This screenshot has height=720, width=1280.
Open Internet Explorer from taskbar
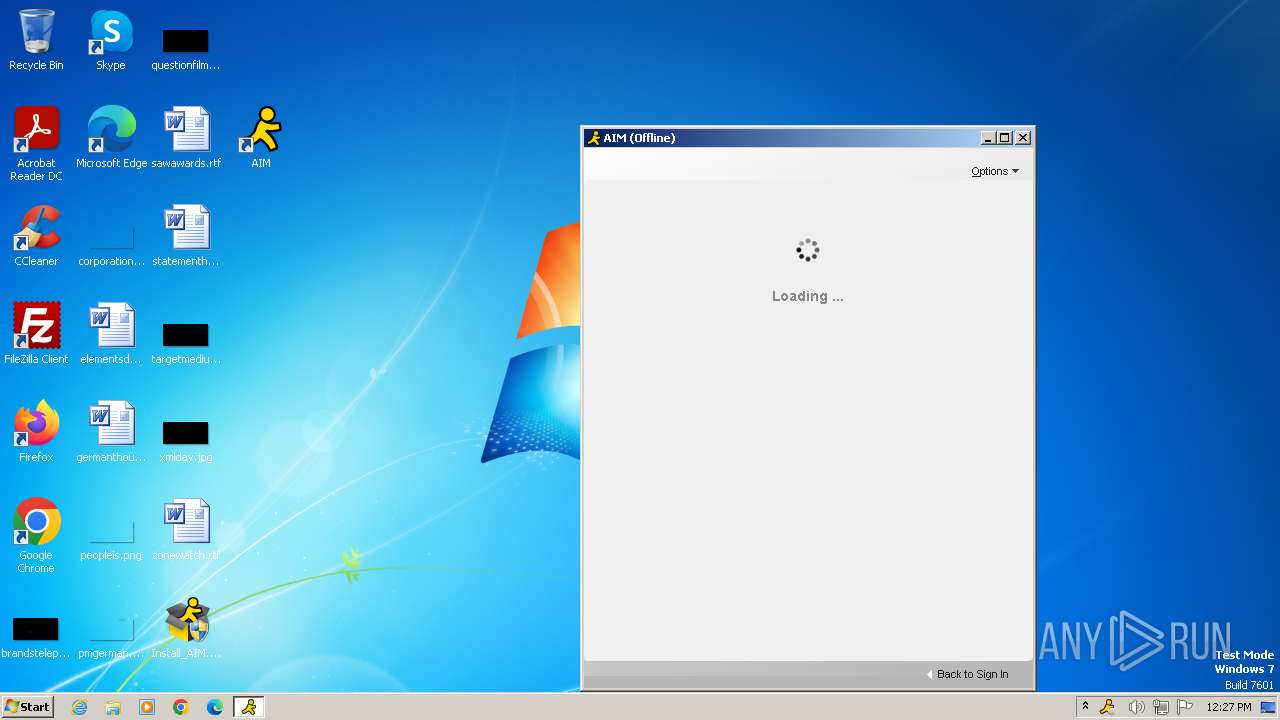click(80, 707)
